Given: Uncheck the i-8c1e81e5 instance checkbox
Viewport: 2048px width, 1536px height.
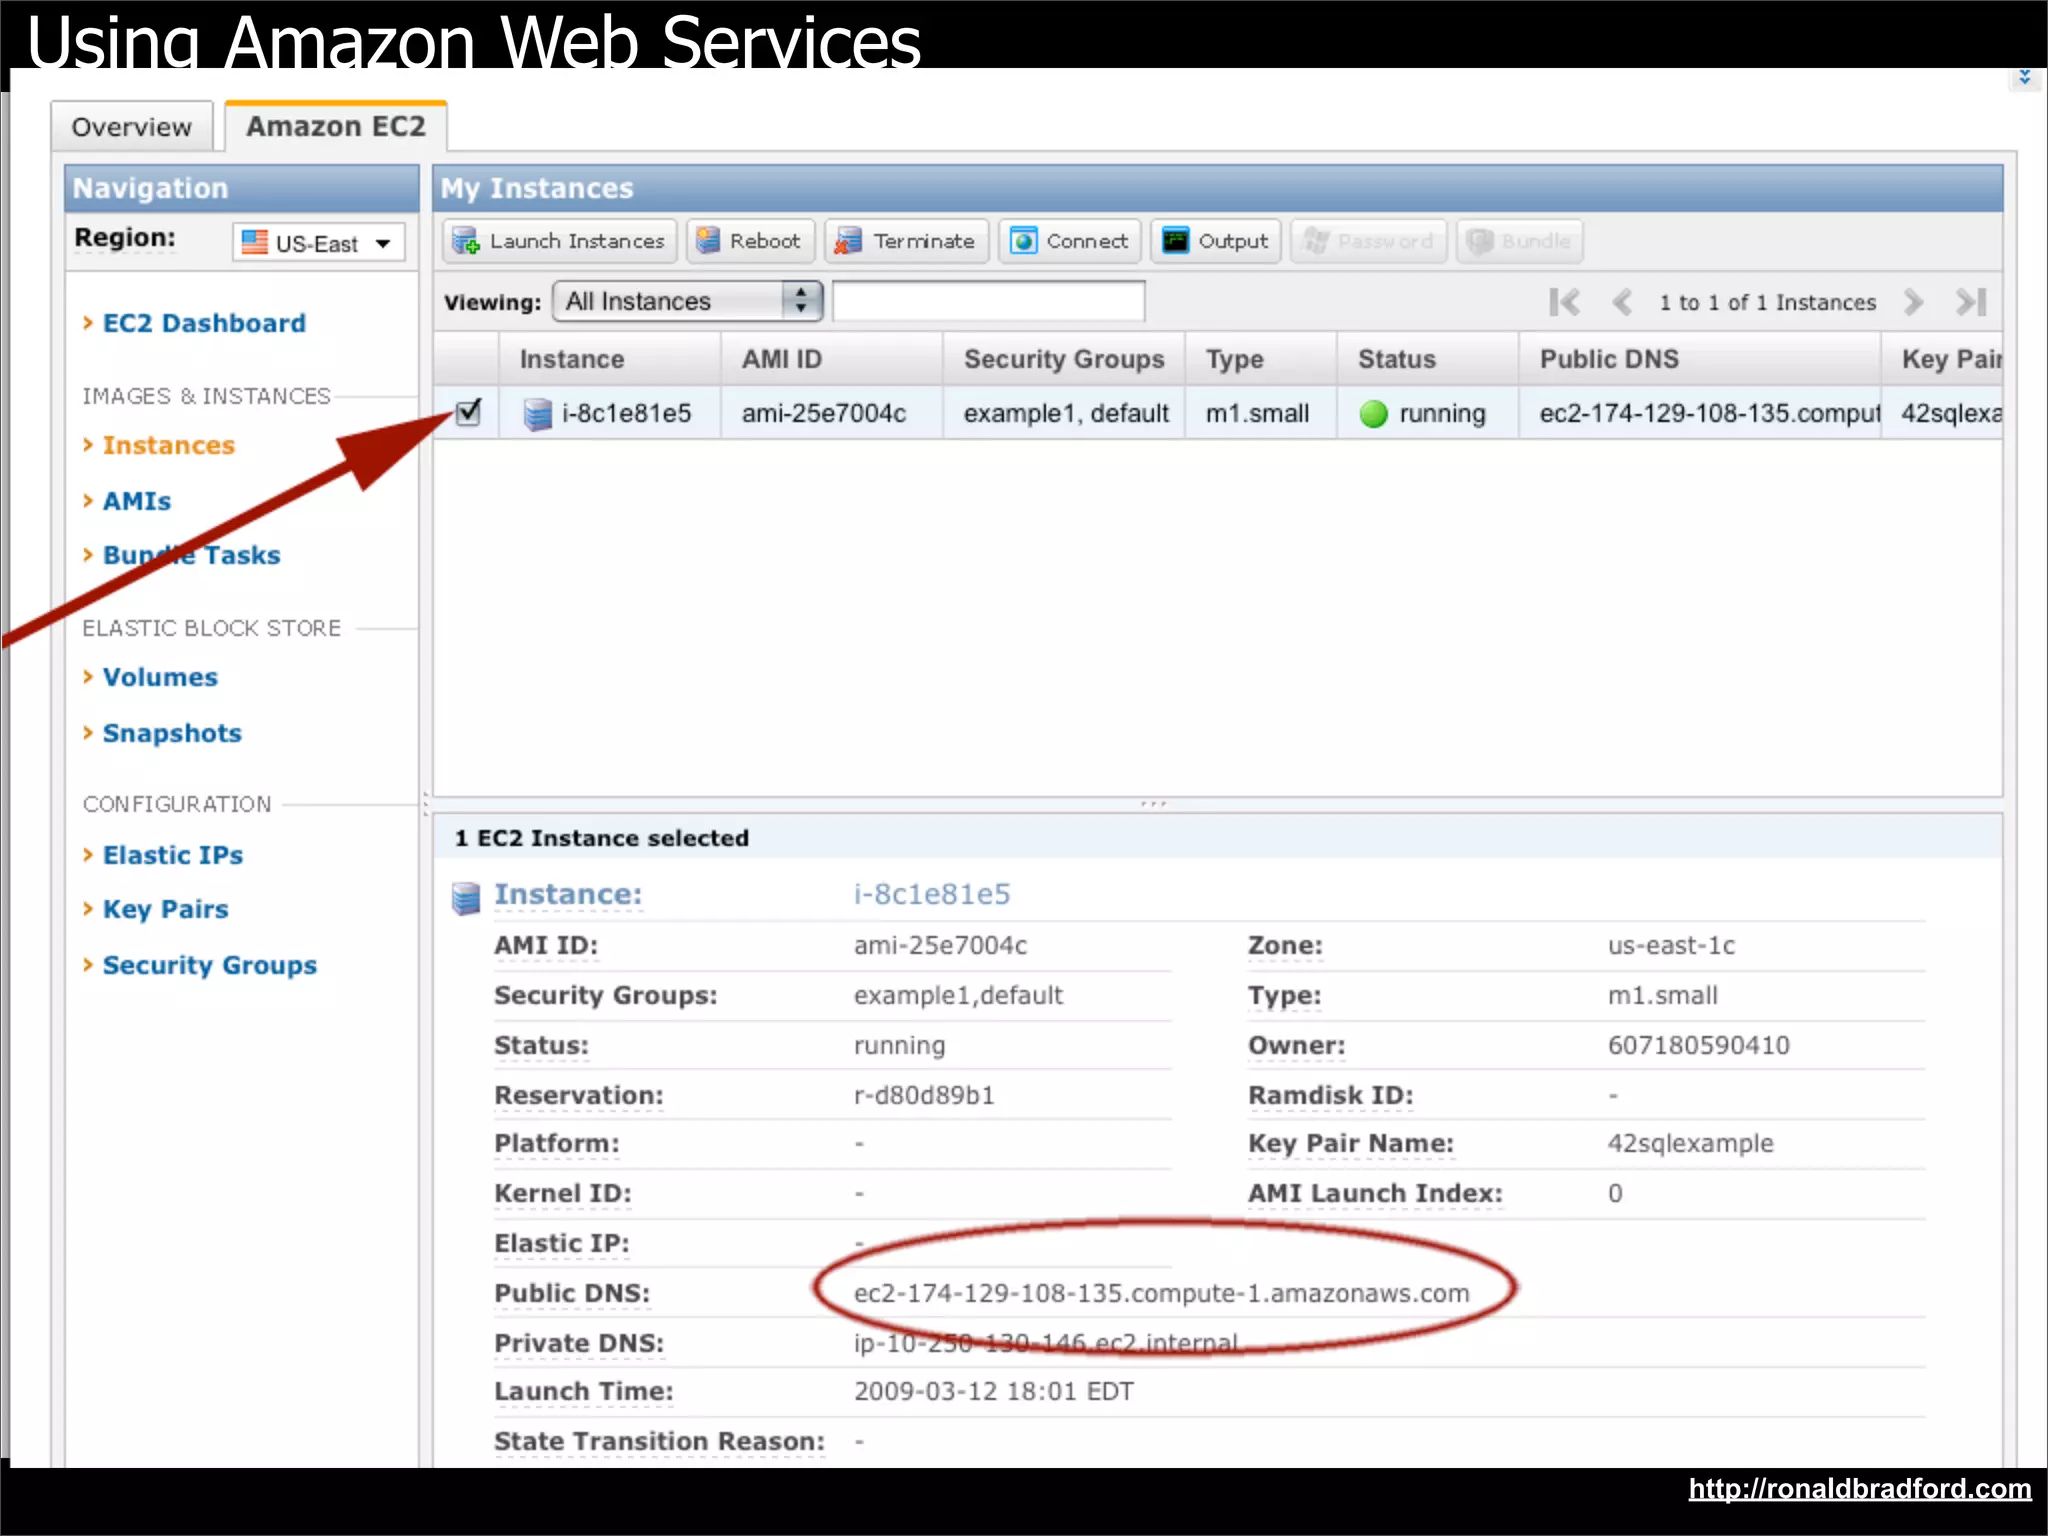Looking at the screenshot, I should [x=468, y=411].
